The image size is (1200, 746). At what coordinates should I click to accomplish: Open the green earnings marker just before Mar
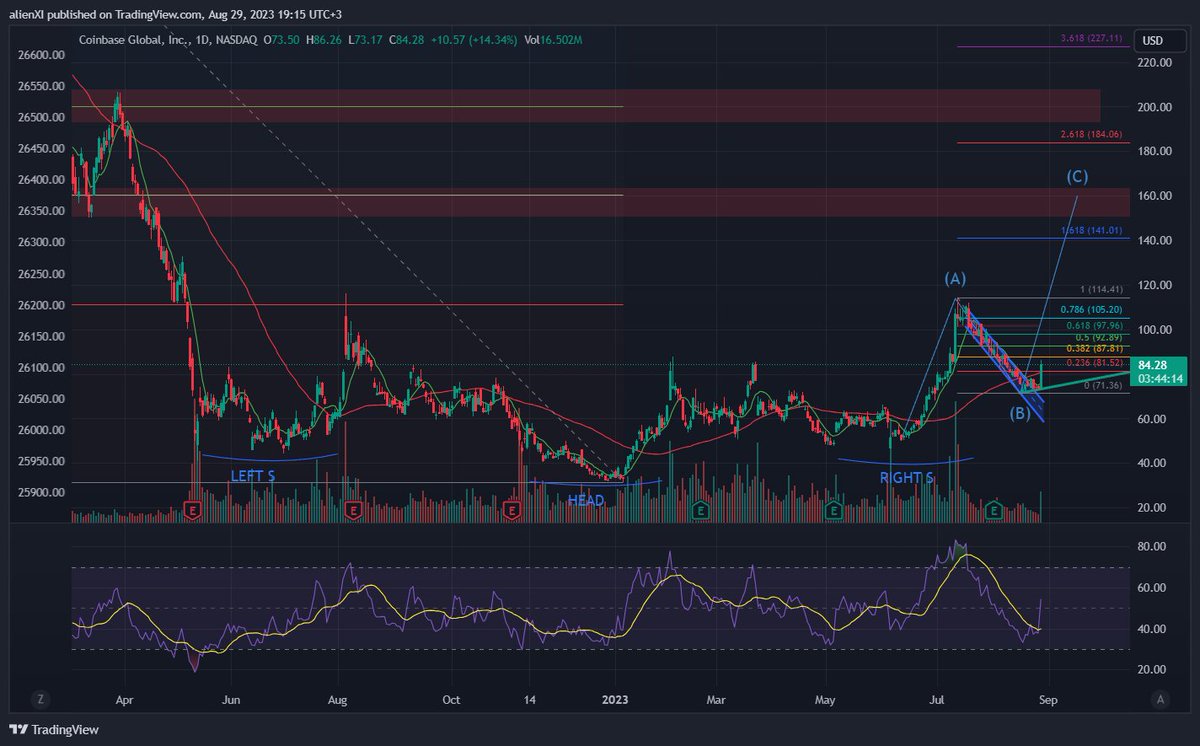click(x=703, y=510)
